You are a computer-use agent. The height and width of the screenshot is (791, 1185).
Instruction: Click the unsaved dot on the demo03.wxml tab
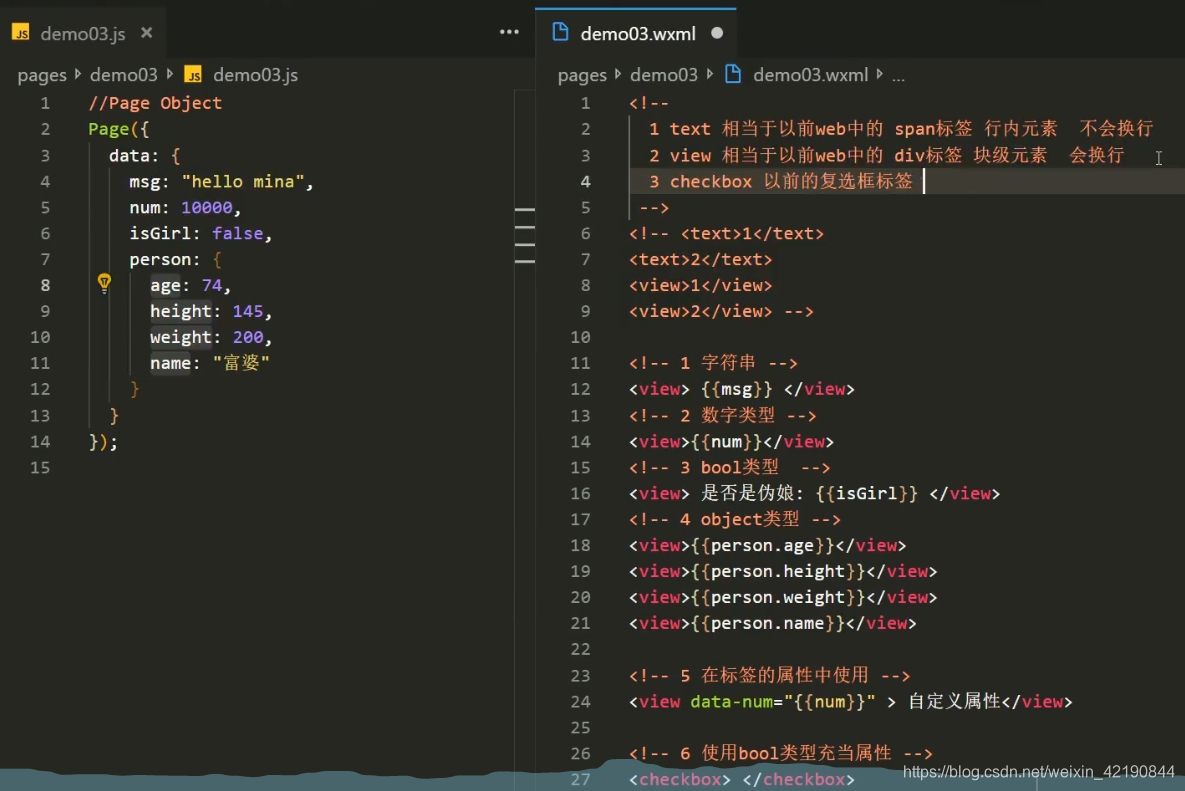(717, 33)
